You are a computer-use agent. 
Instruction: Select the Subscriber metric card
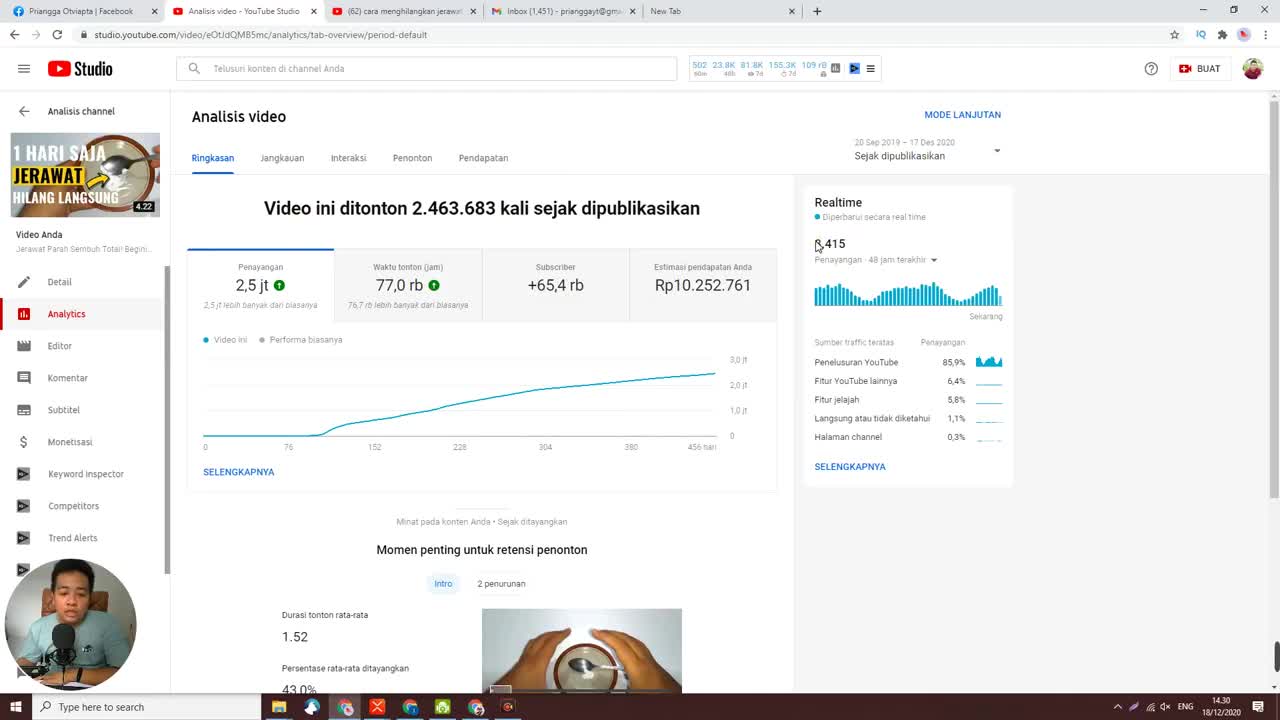point(556,285)
